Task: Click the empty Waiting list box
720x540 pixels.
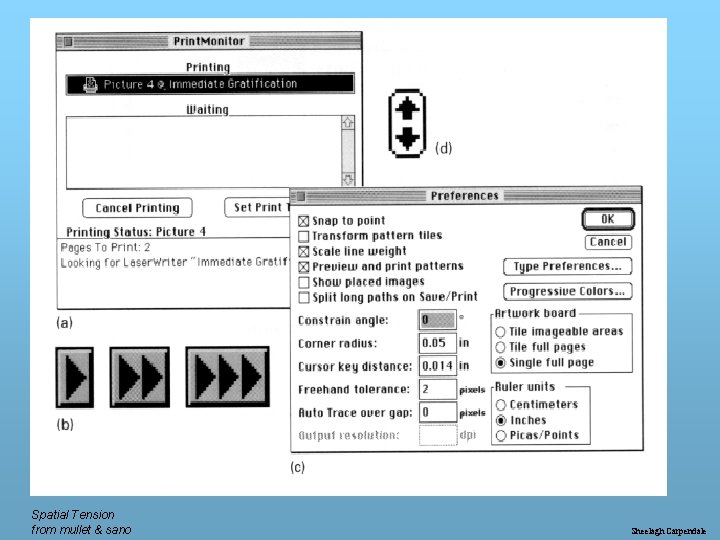Action: click(204, 152)
